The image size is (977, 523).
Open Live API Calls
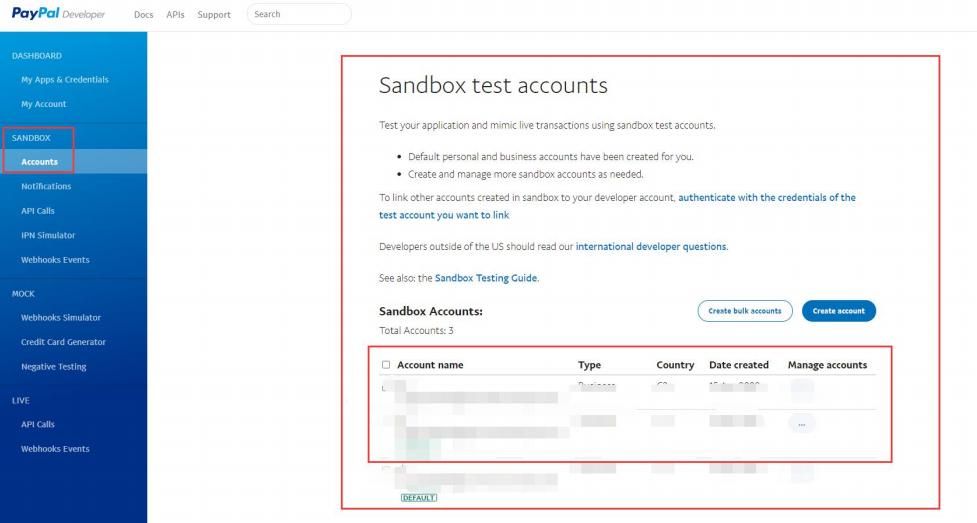38,425
